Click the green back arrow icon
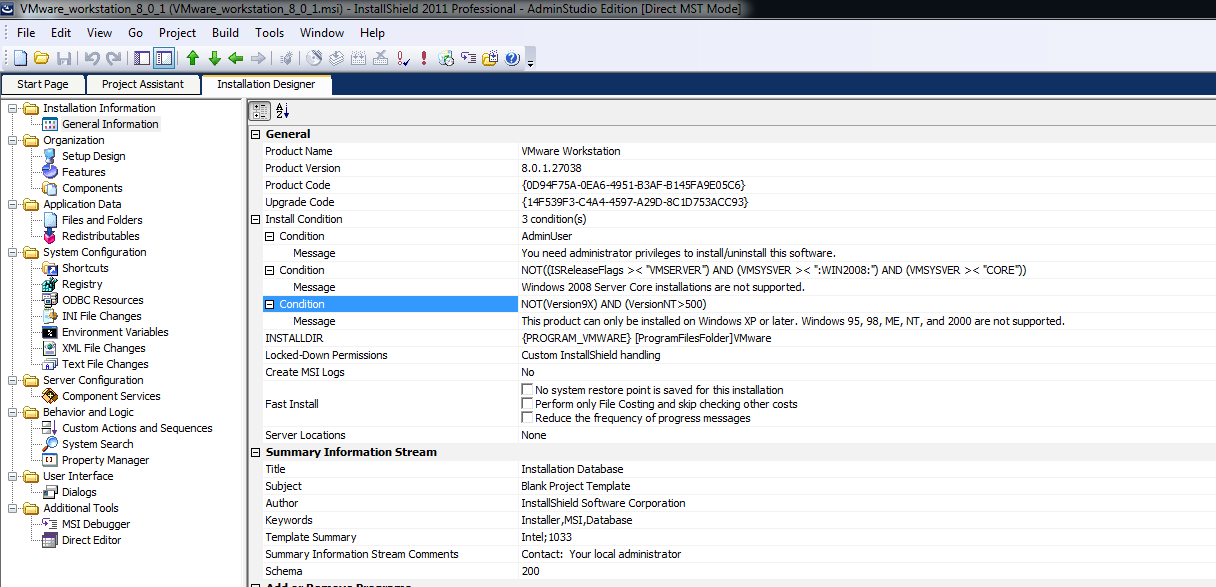The image size is (1216, 587). click(236, 58)
